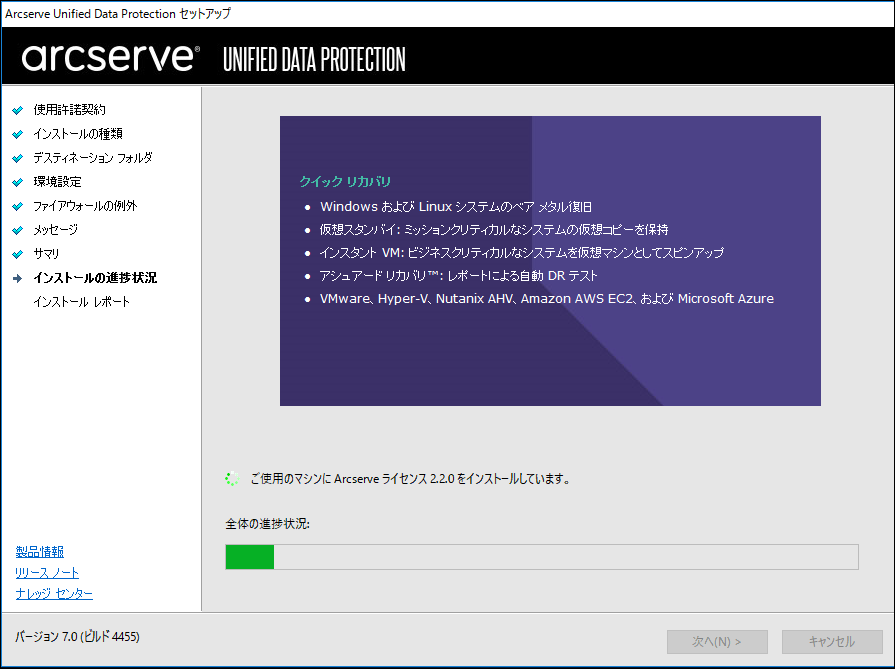Screen dimensions: 895x669
Task: Select the インストールの種類 step
Action: pos(78,134)
